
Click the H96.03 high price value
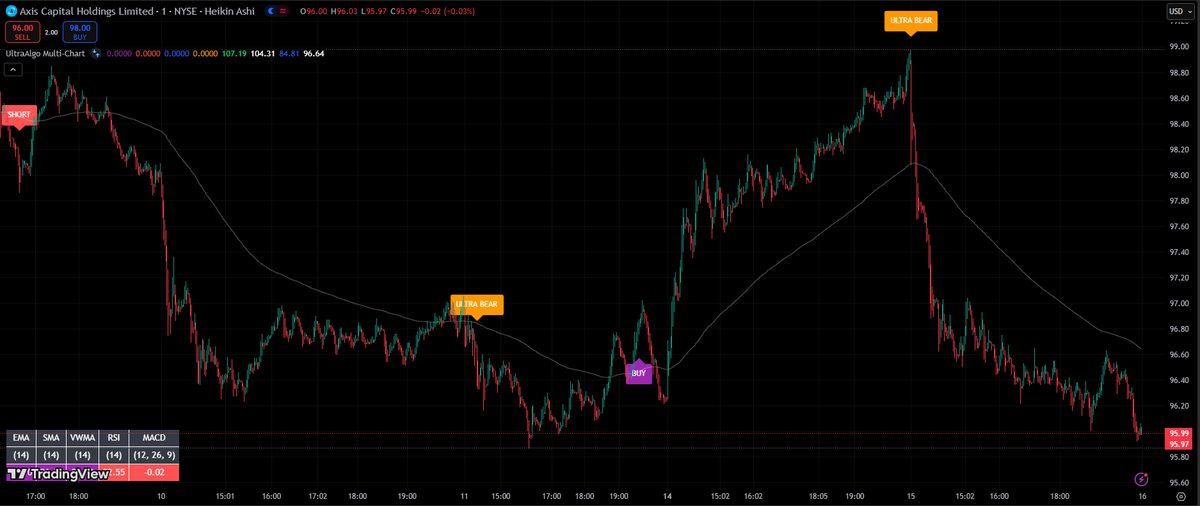click(346, 11)
